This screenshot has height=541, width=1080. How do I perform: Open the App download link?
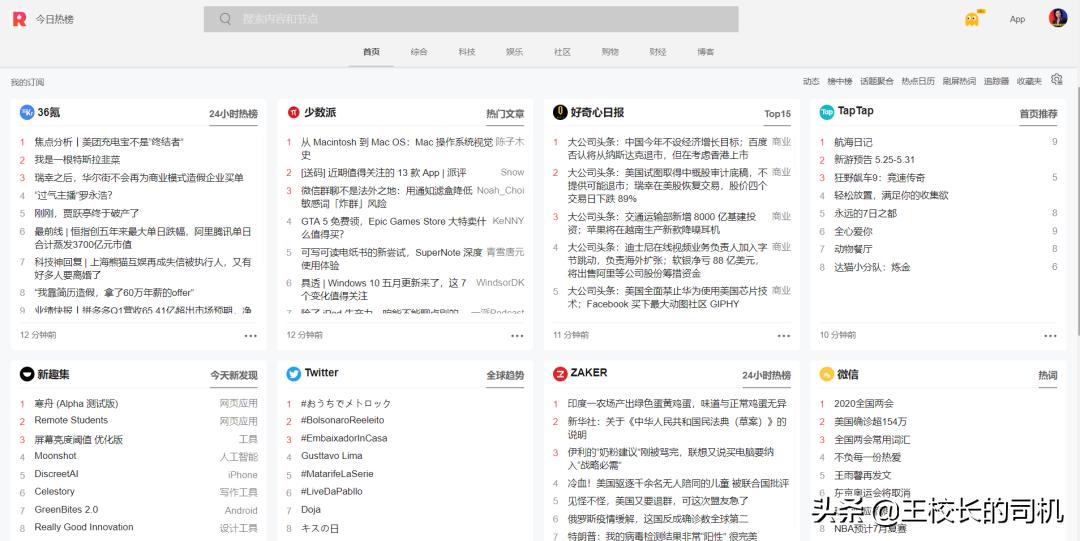1017,19
